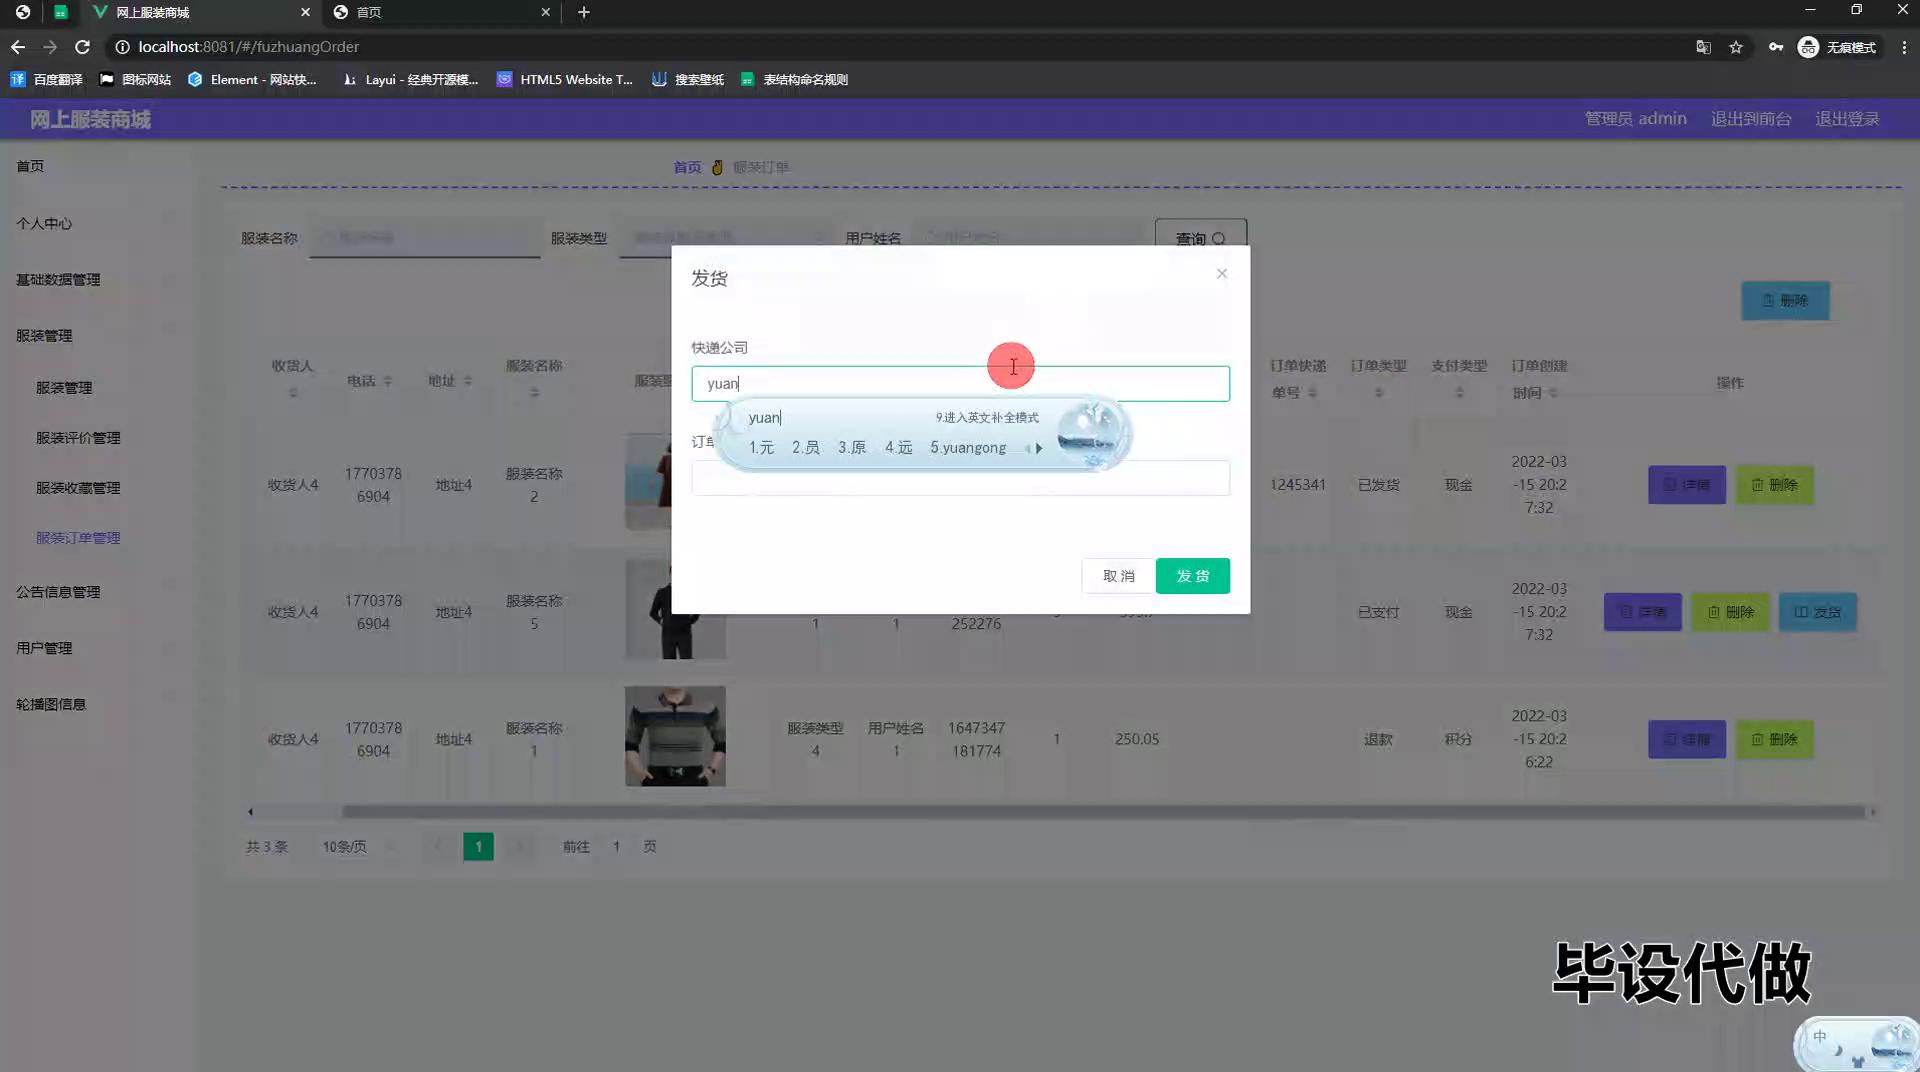Viewport: 1920px width, 1072px height.
Task: Click the 快递公司 input field
Action: coord(960,384)
